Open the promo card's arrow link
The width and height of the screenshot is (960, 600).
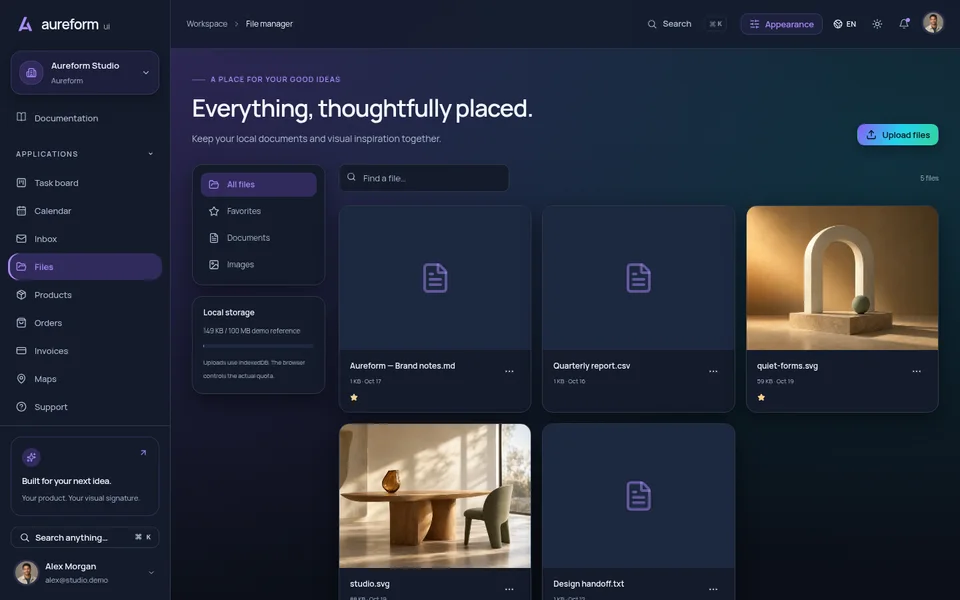[143, 453]
